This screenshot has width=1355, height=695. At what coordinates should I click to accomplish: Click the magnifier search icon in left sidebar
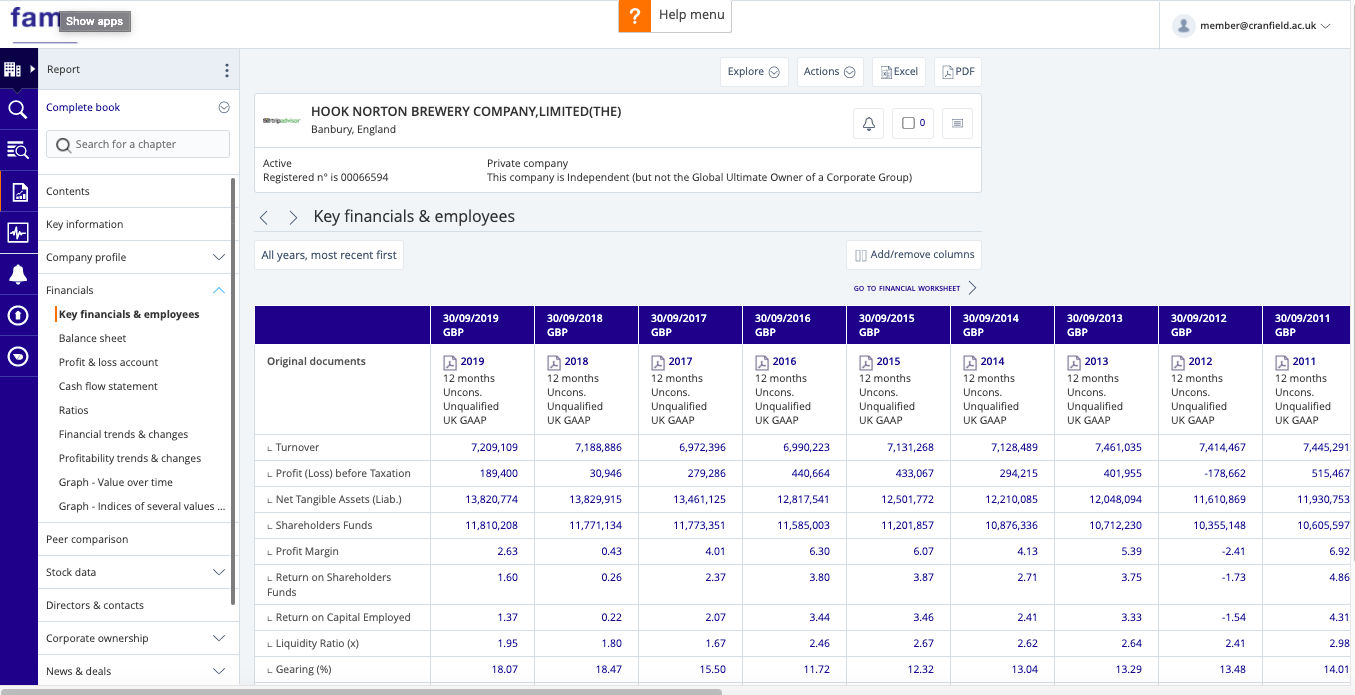[18, 109]
